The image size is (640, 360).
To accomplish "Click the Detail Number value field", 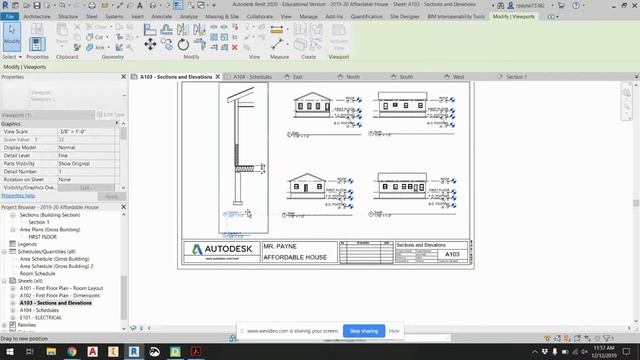I will coord(86,172).
